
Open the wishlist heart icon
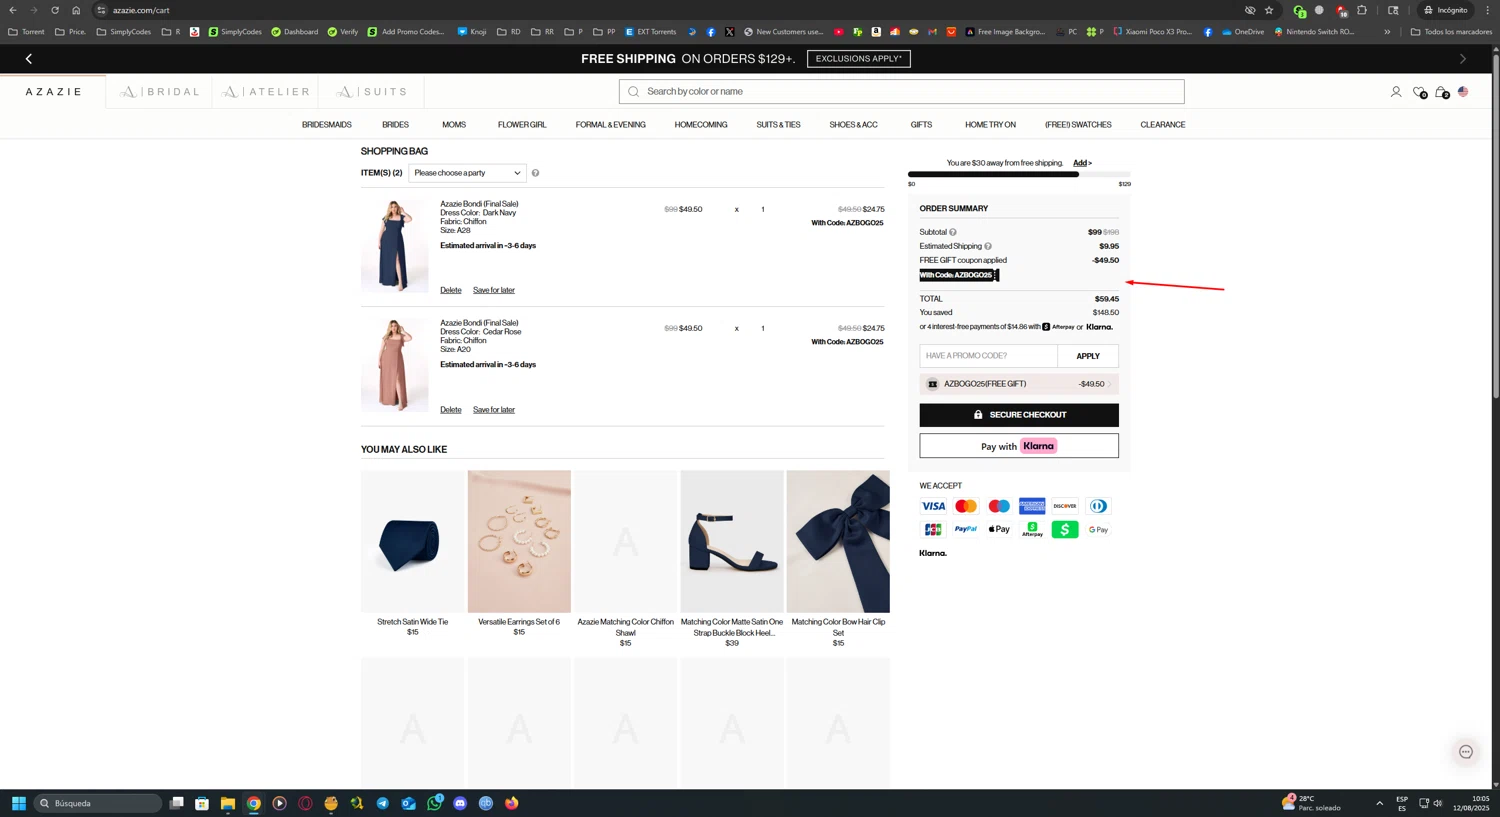[x=1419, y=92]
